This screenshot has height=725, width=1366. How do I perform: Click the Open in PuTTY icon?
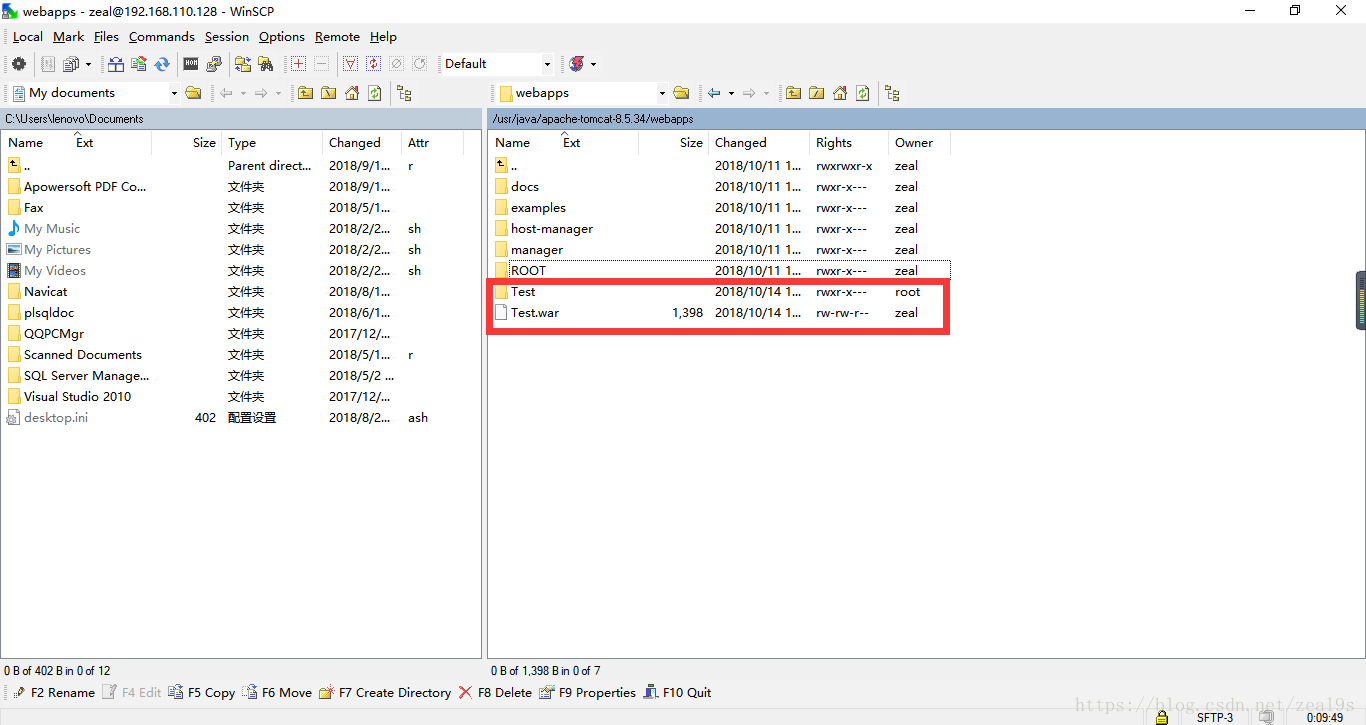point(214,64)
